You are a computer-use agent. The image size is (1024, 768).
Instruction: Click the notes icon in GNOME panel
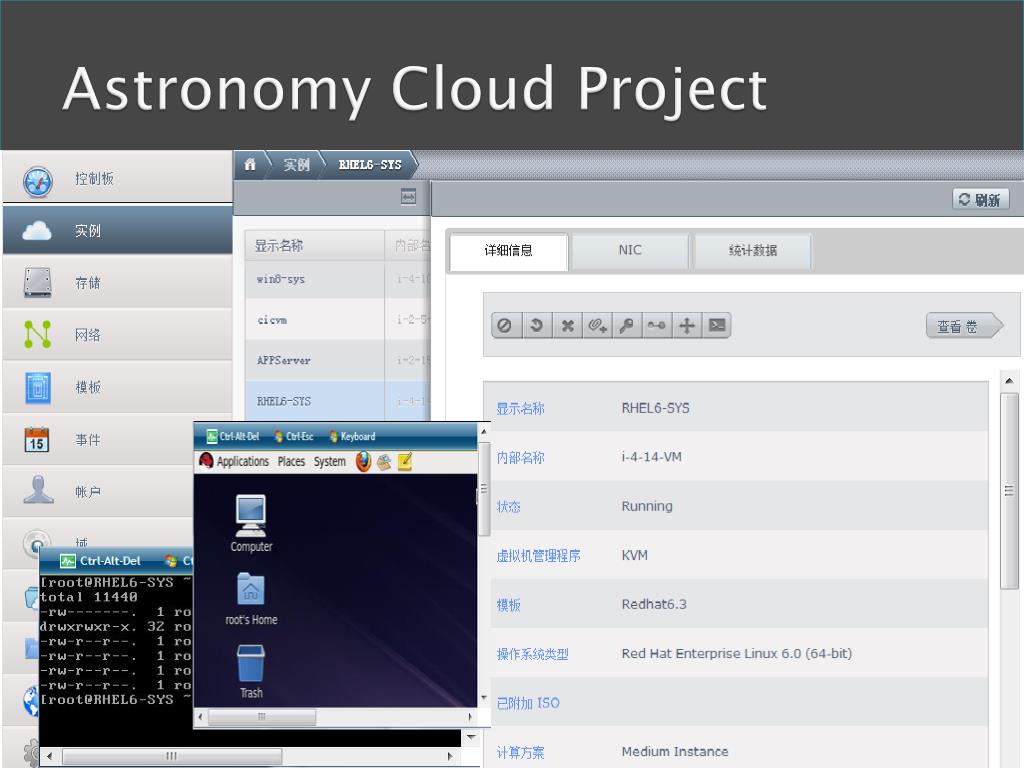click(x=405, y=462)
